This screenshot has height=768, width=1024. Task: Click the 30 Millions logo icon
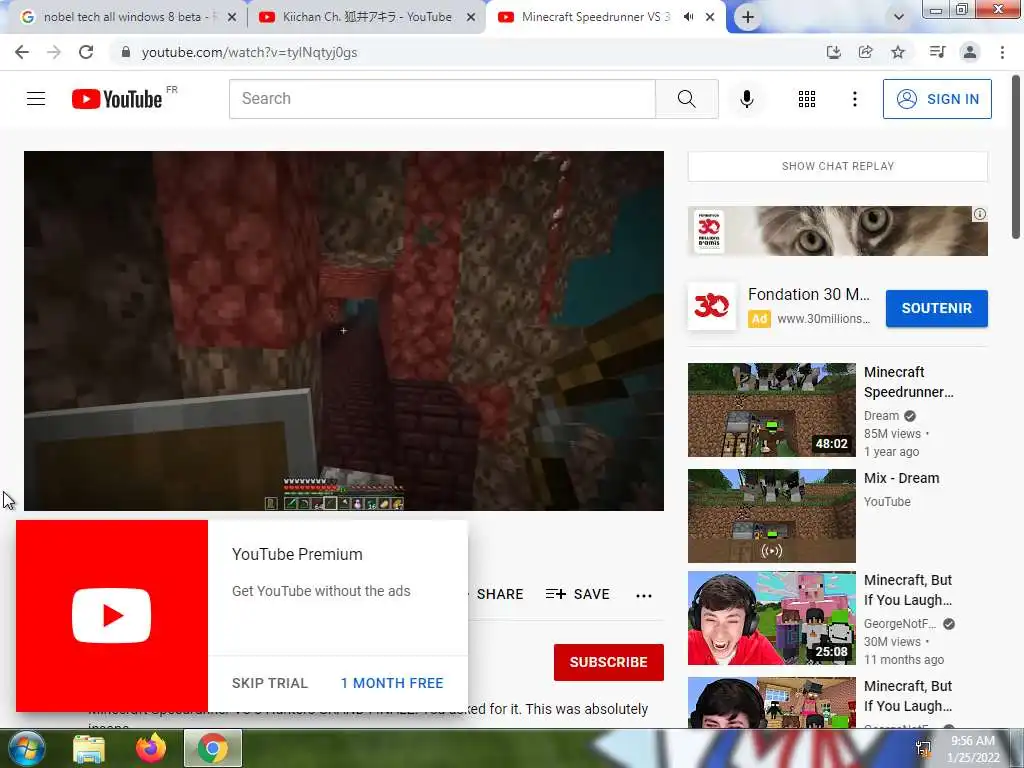[x=712, y=306]
